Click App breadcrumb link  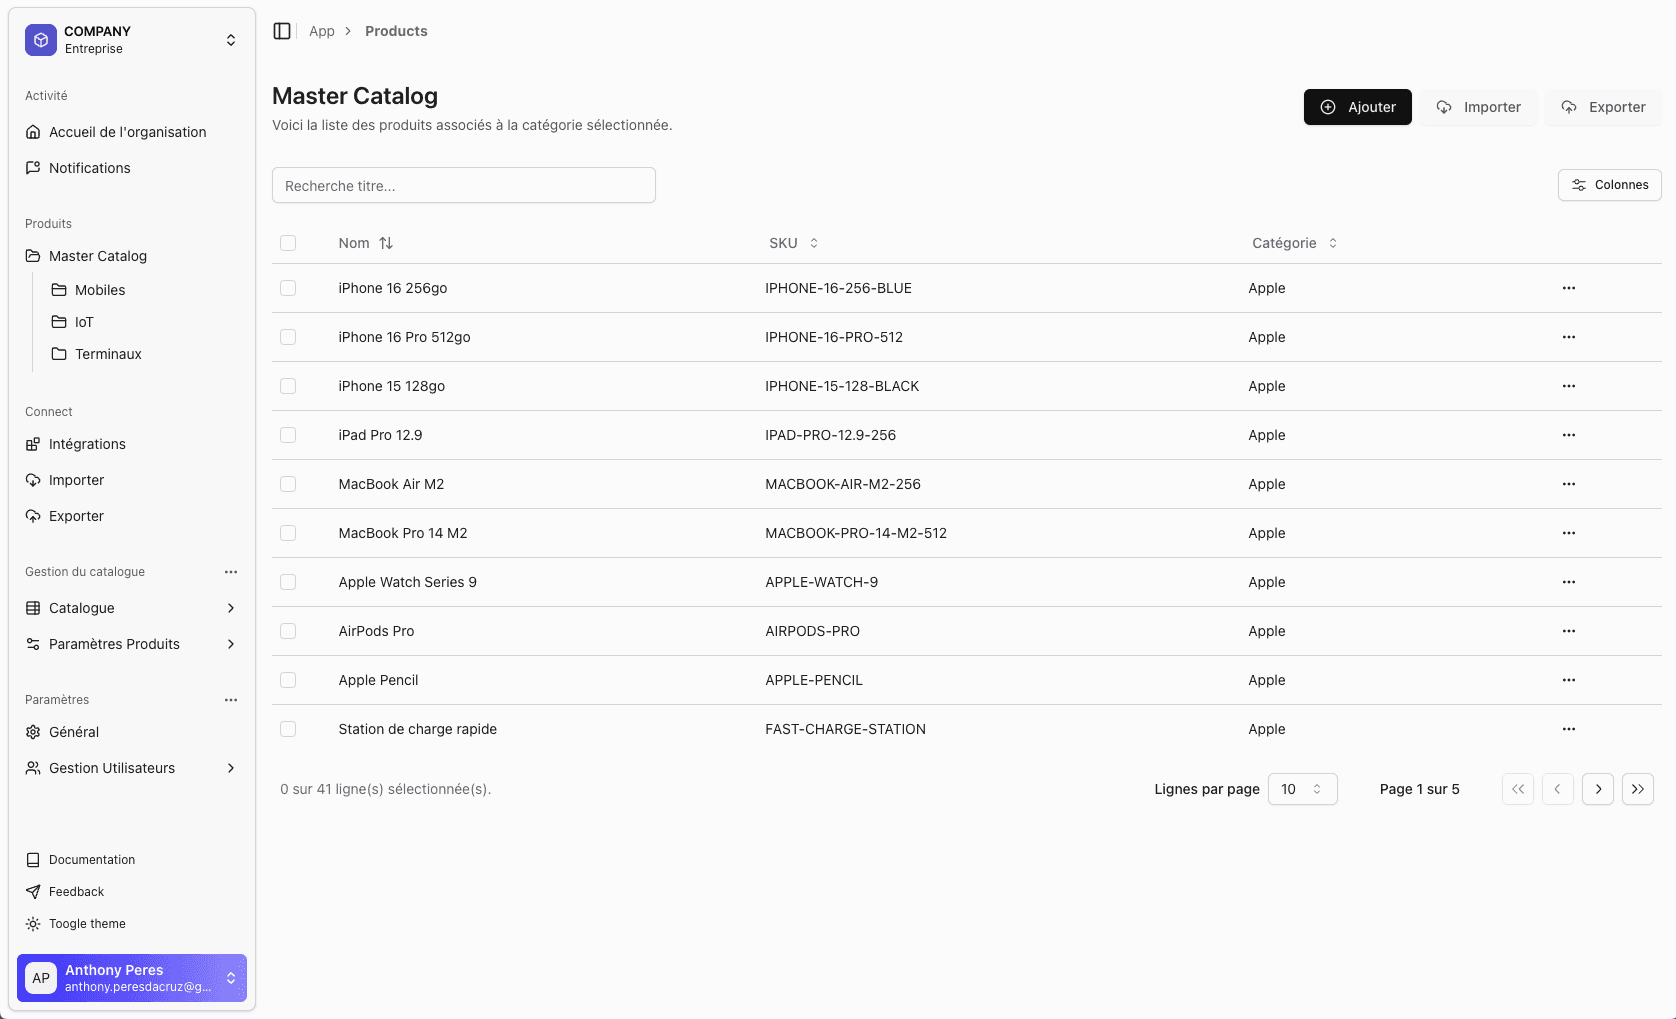point(322,31)
